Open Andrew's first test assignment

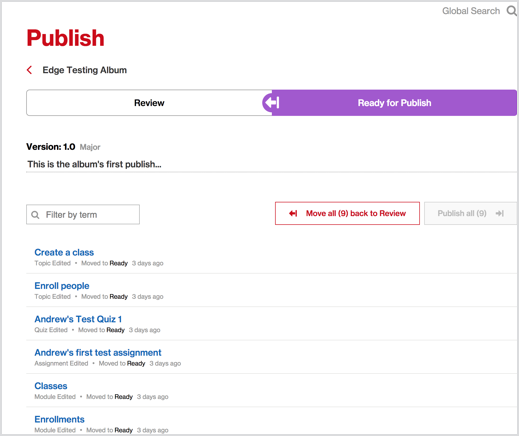(98, 352)
